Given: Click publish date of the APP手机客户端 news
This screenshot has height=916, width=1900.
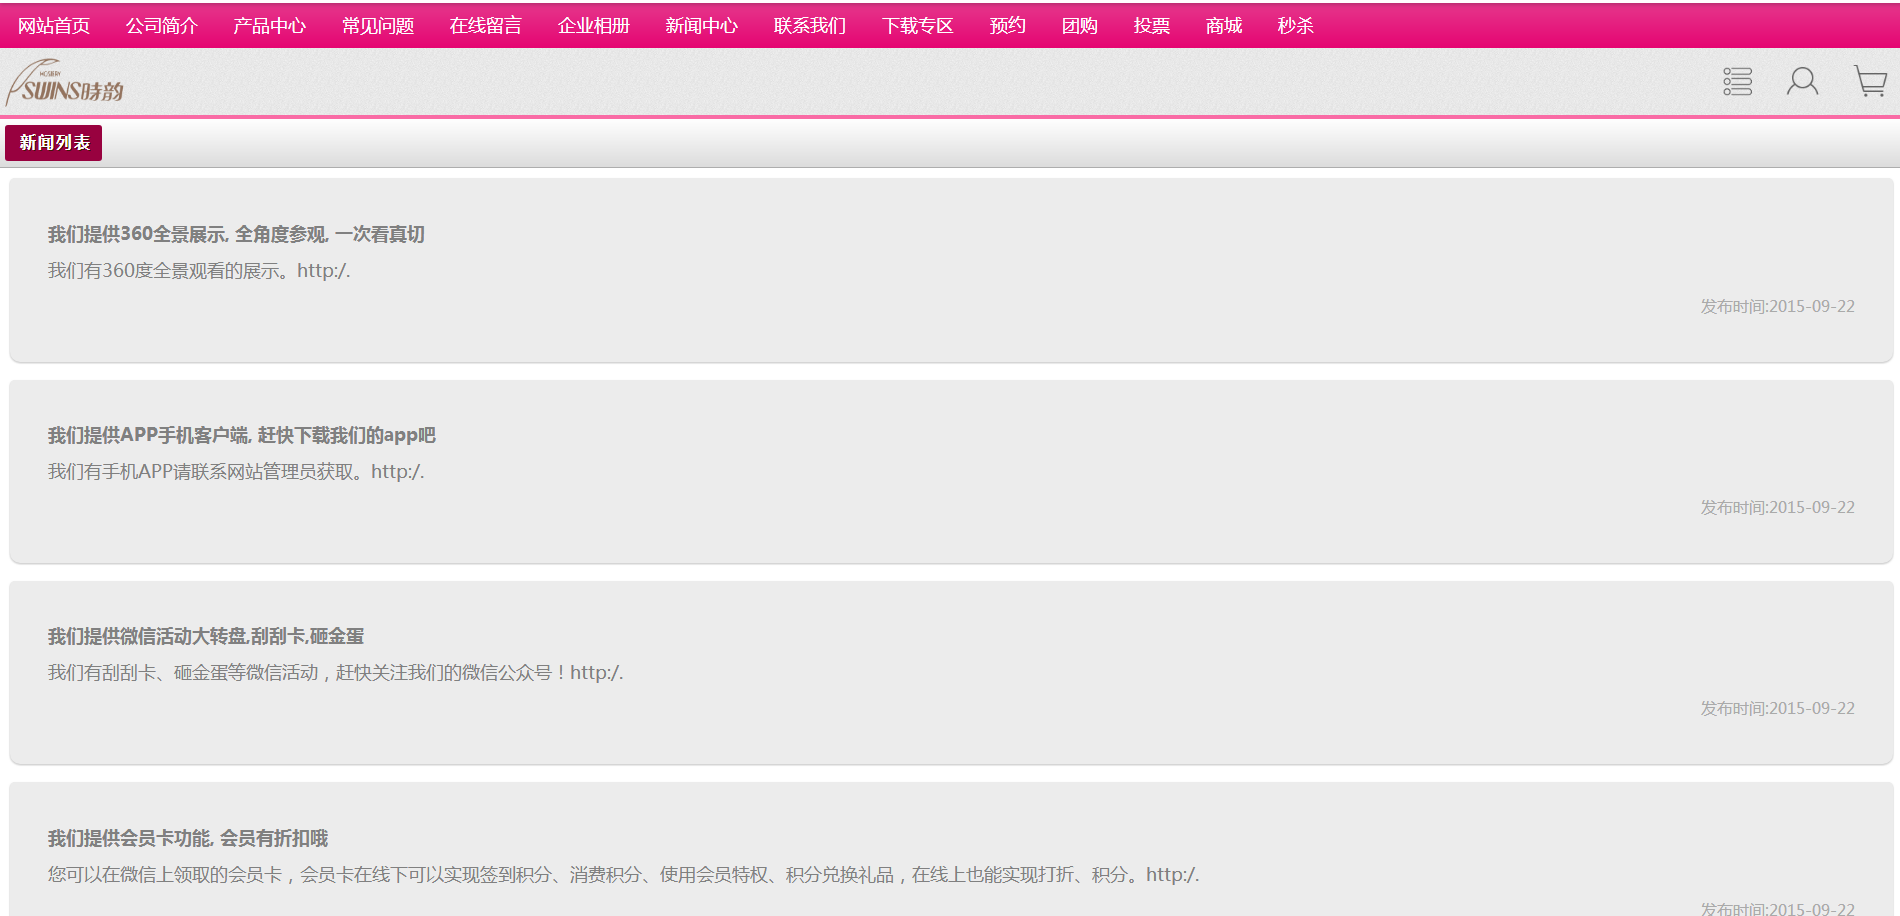Looking at the screenshot, I should pos(1778,507).
